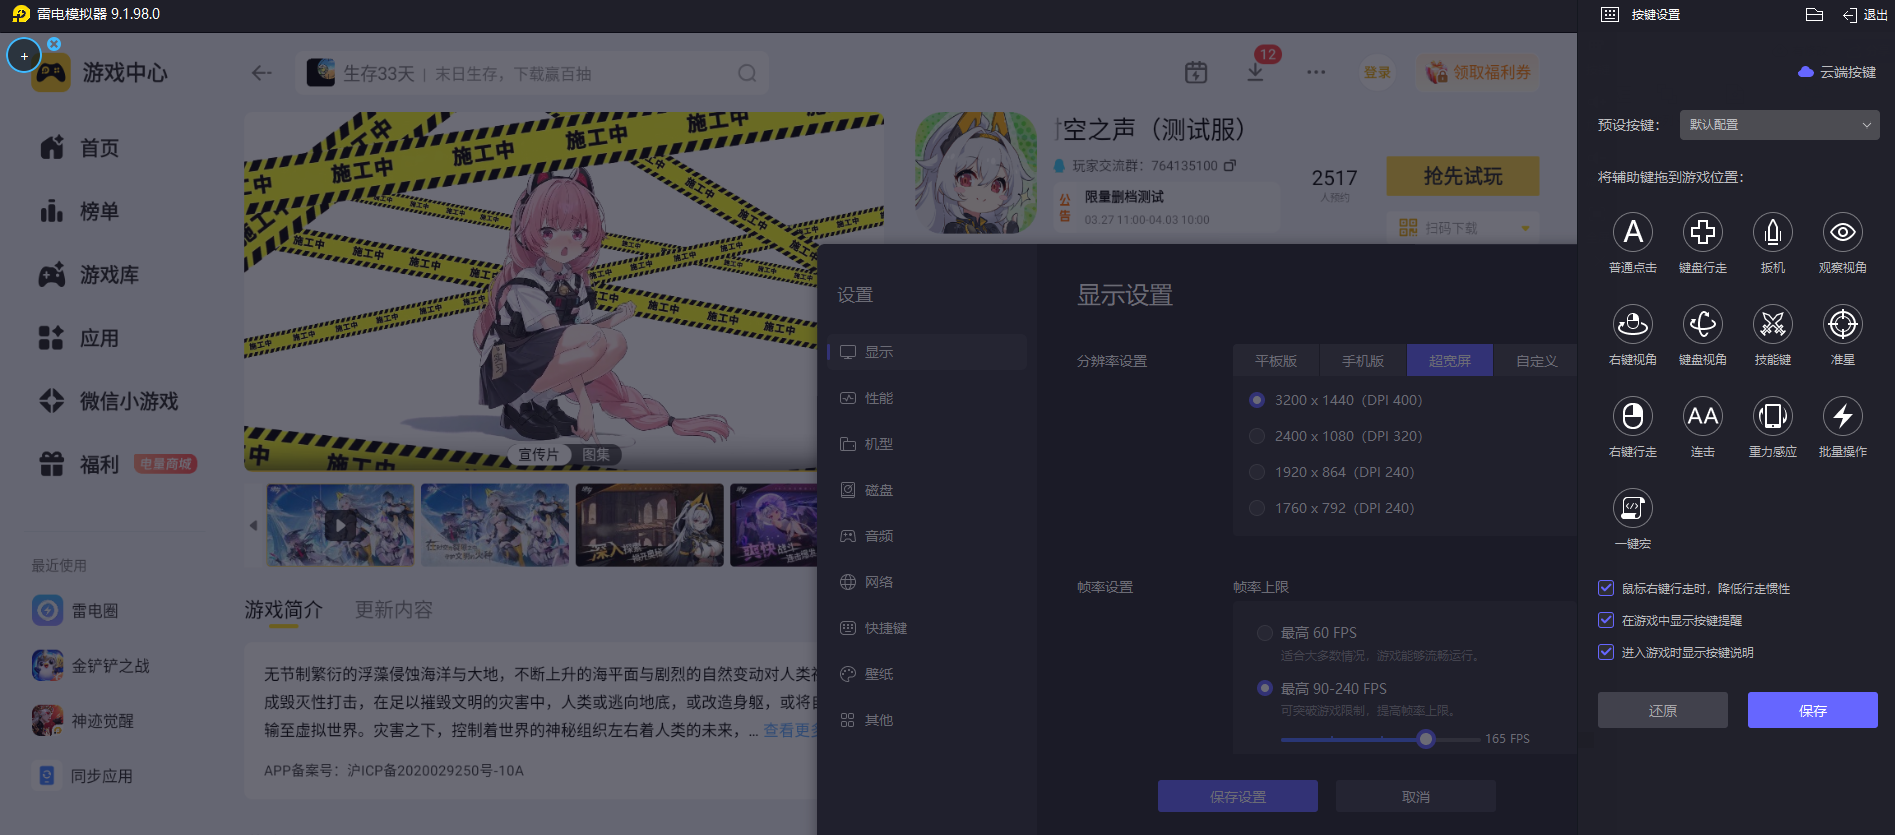Open the 性能 settings category
The width and height of the screenshot is (1895, 835).
pyautogui.click(x=927, y=398)
